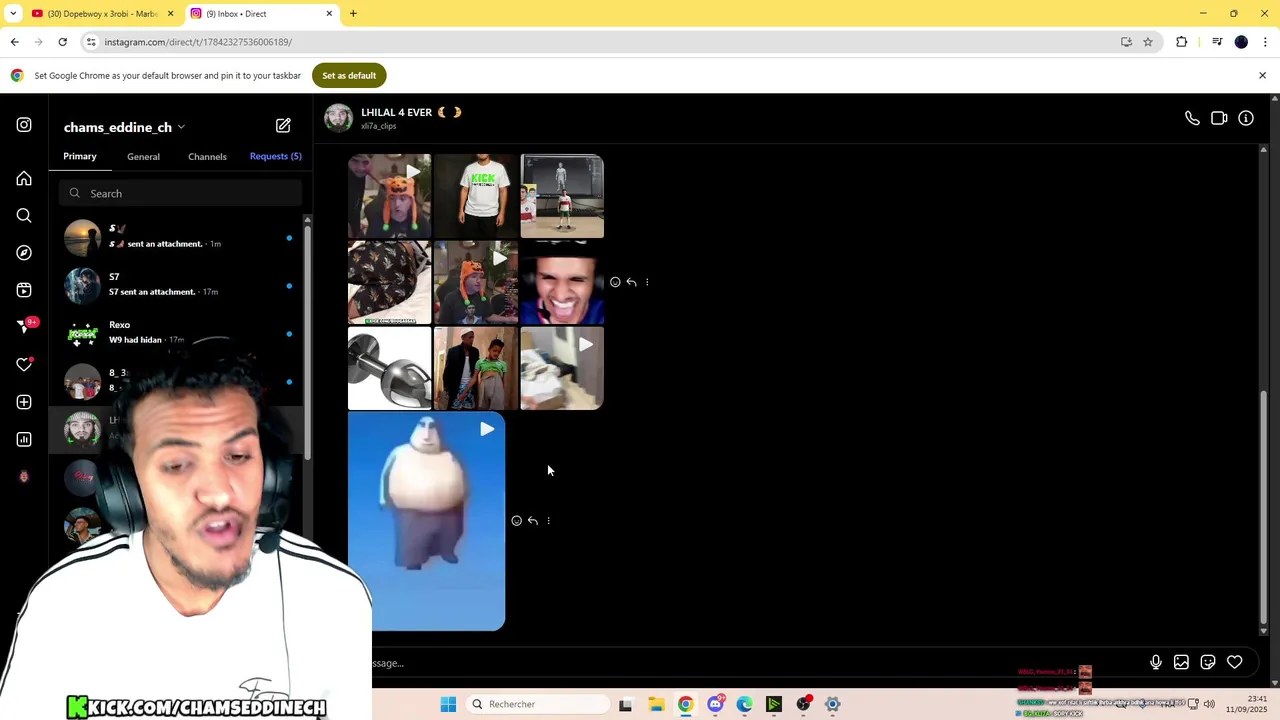Image resolution: width=1280 pixels, height=720 pixels.
Task: Open conversation information icon
Action: [1246, 118]
